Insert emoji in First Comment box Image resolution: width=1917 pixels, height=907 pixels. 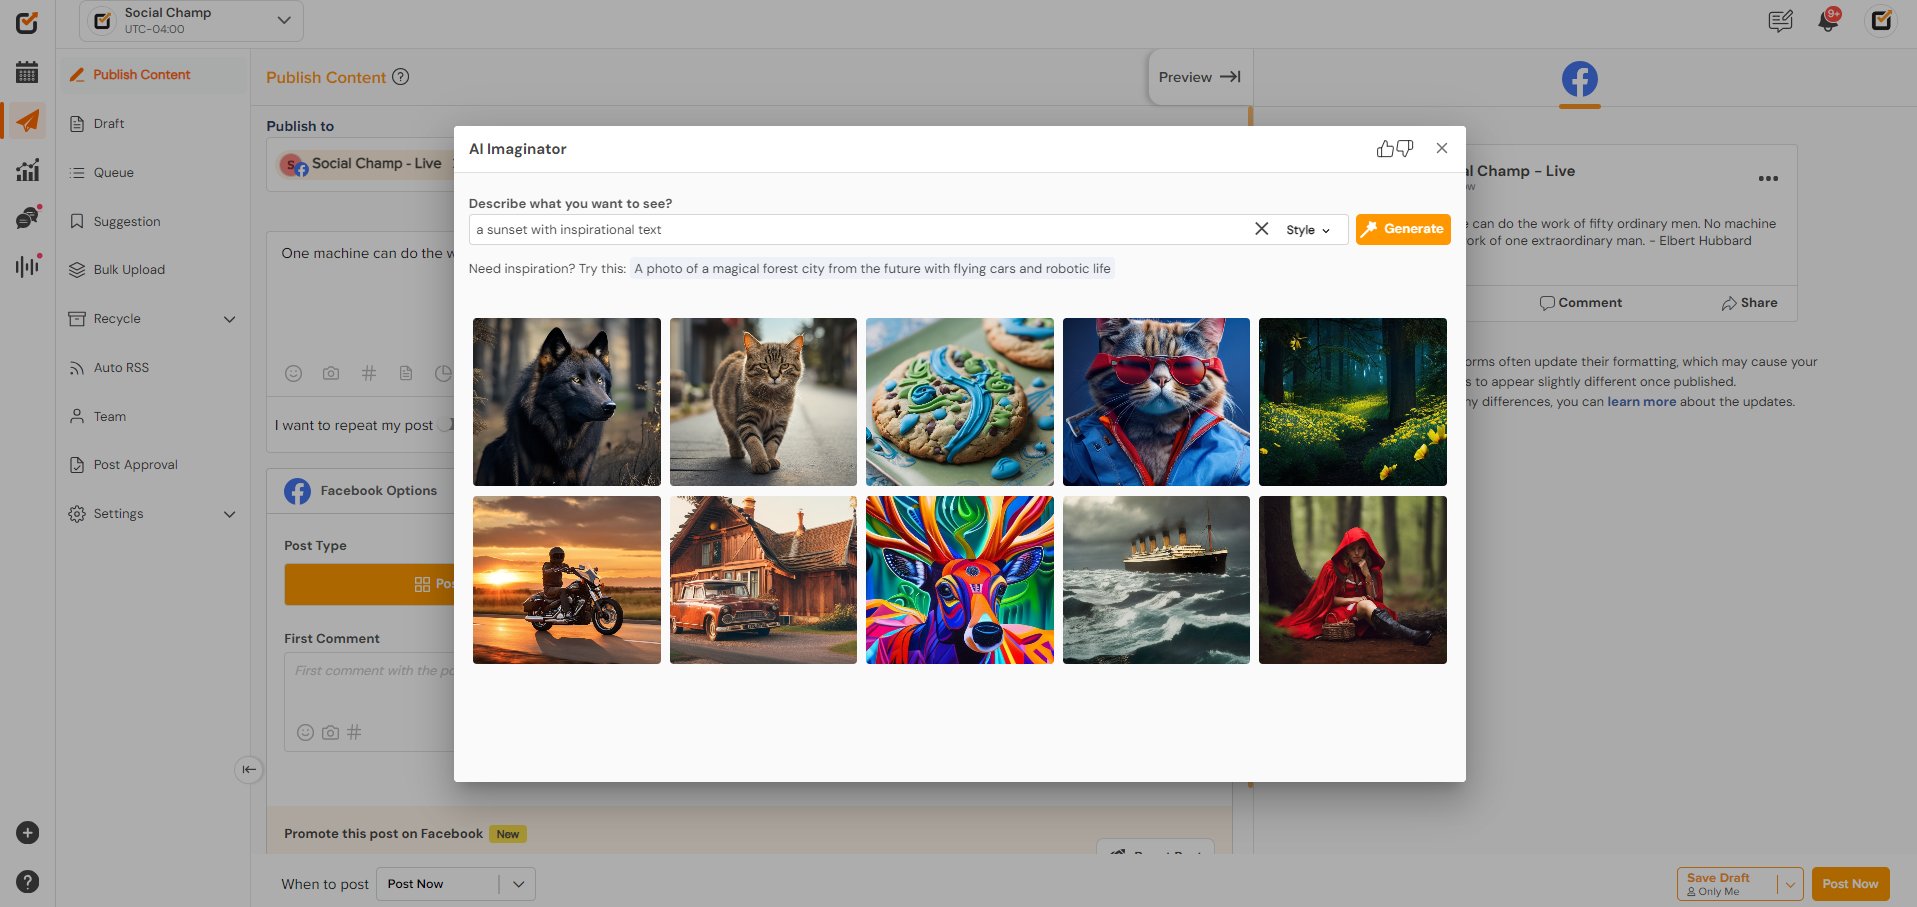306,733
